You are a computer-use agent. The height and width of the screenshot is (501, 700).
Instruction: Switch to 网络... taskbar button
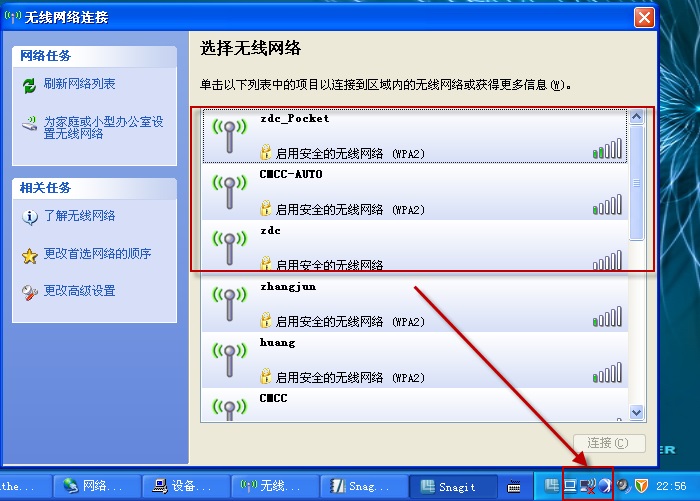tap(97, 486)
